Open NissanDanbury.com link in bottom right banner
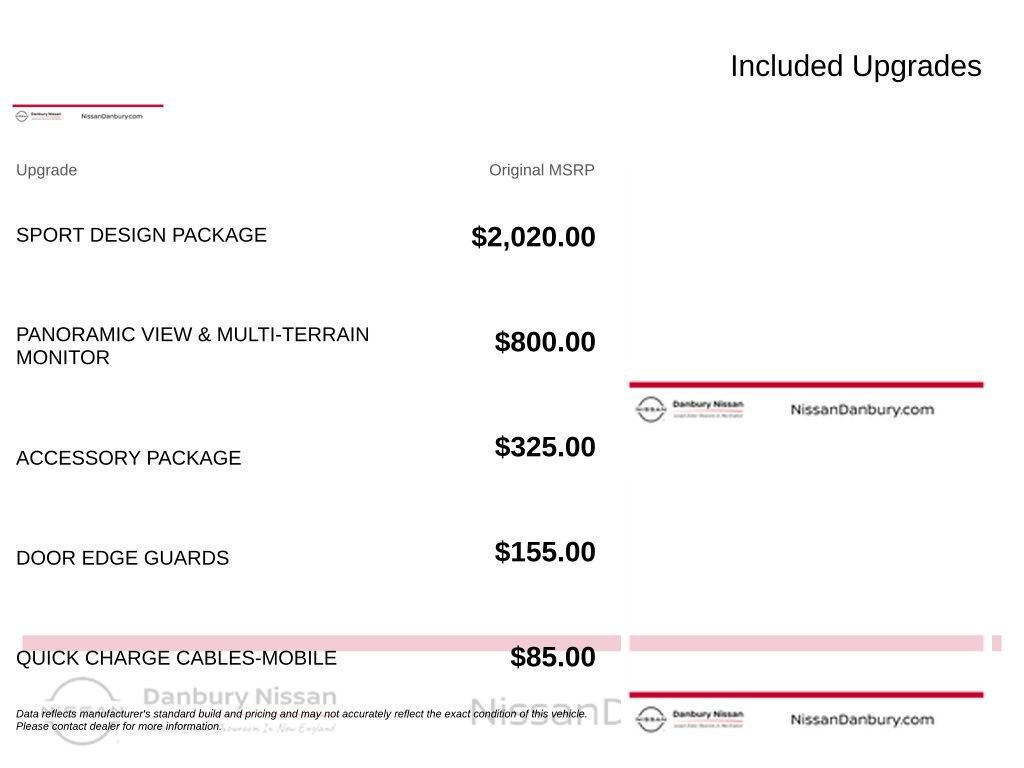The image size is (1024, 768). click(x=862, y=719)
